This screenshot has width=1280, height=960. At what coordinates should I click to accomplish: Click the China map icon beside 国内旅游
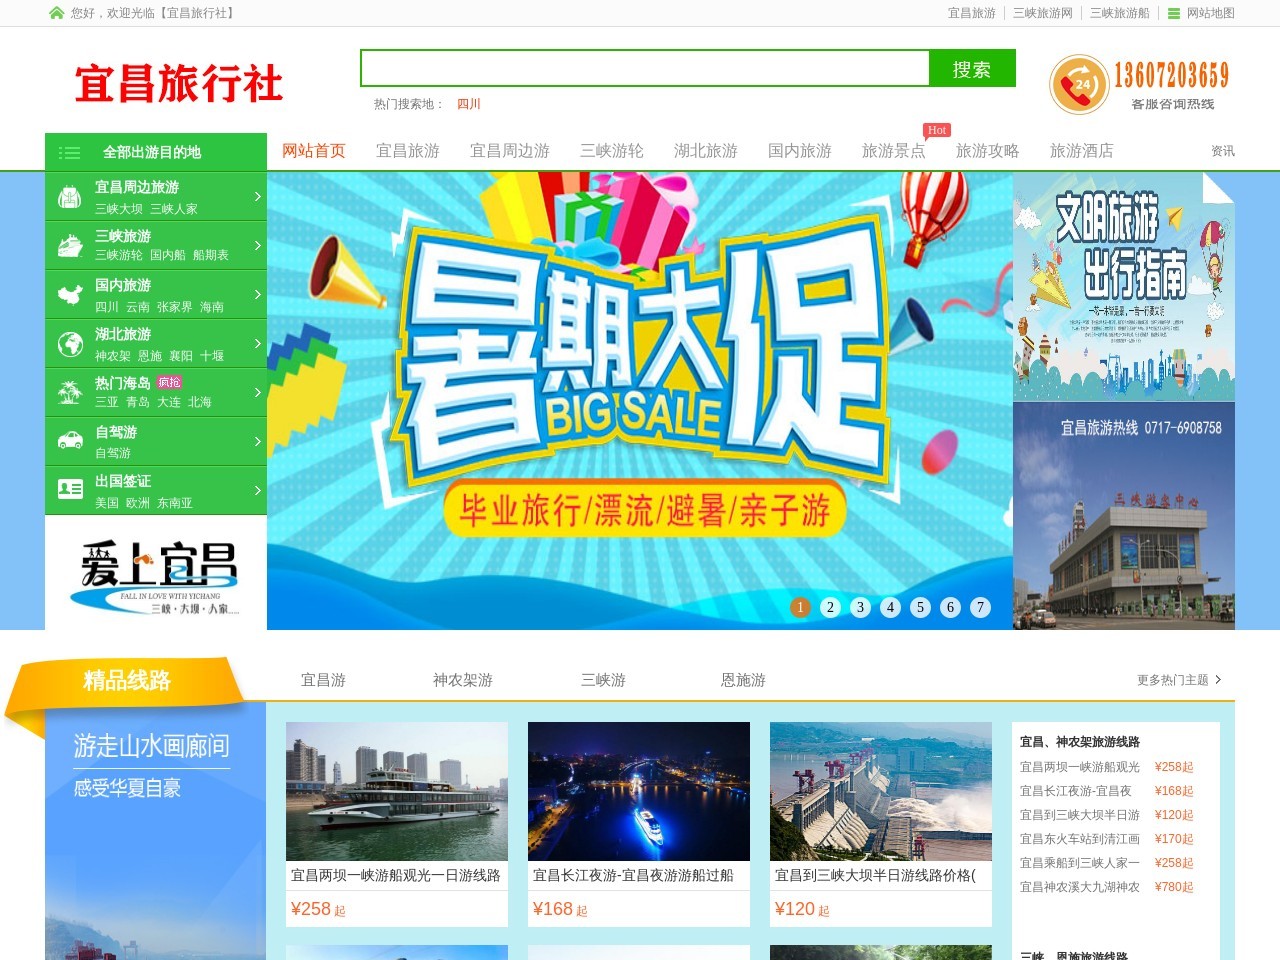pyautogui.click(x=69, y=294)
